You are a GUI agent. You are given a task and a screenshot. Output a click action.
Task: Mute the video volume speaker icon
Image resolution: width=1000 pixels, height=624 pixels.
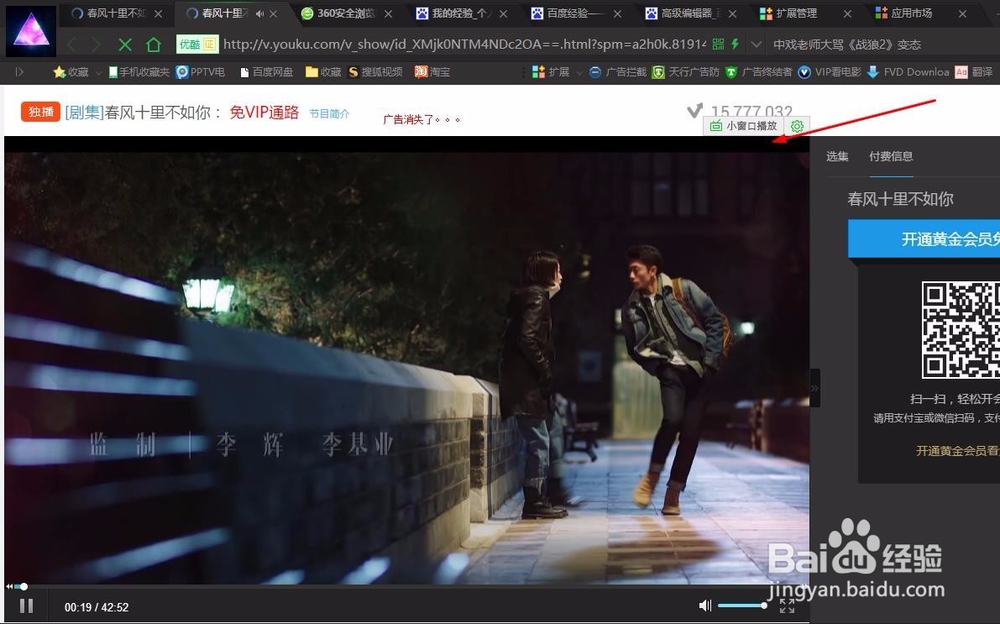705,605
